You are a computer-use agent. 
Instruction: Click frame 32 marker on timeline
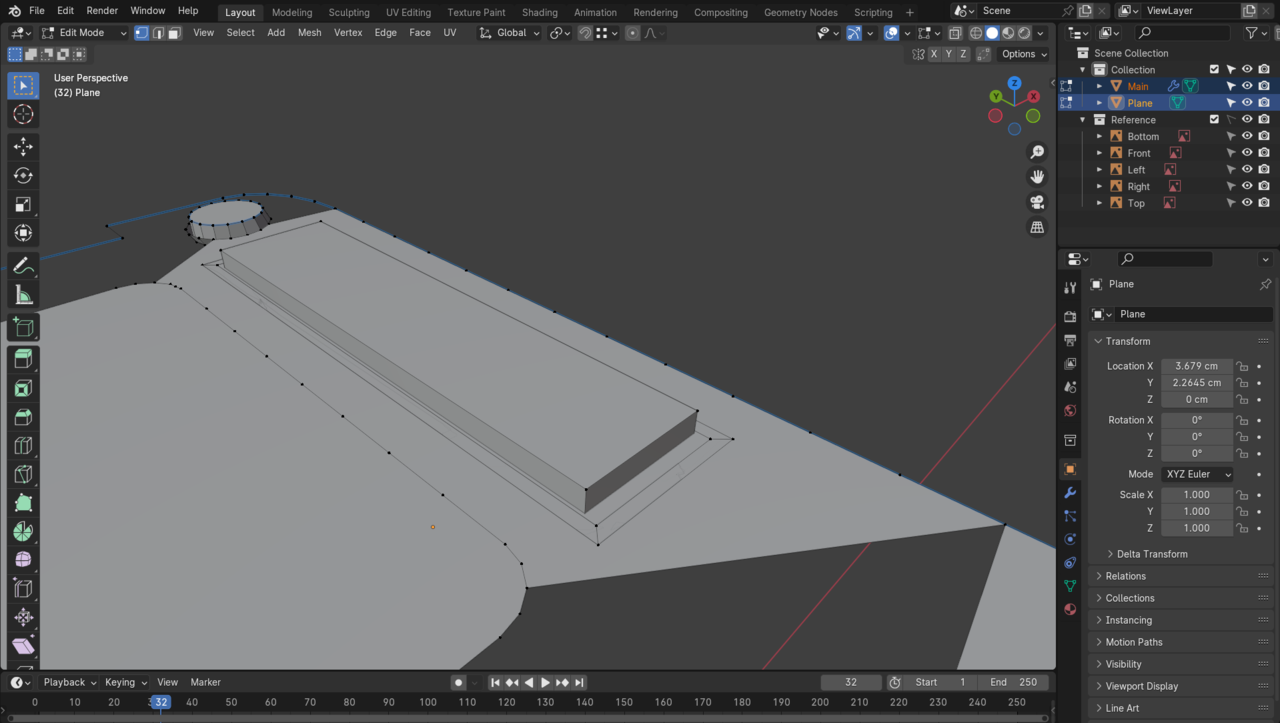click(160, 702)
